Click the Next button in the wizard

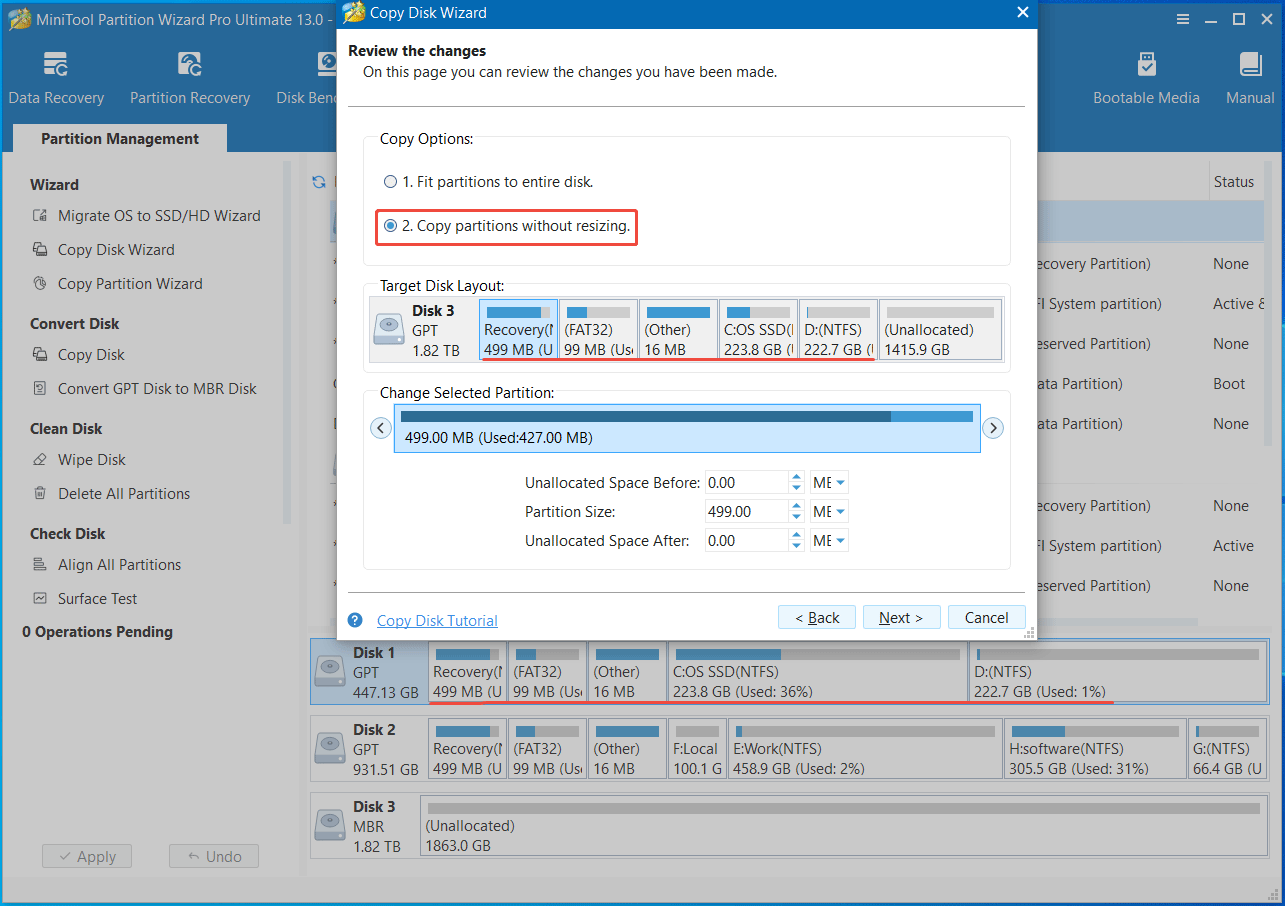point(900,617)
